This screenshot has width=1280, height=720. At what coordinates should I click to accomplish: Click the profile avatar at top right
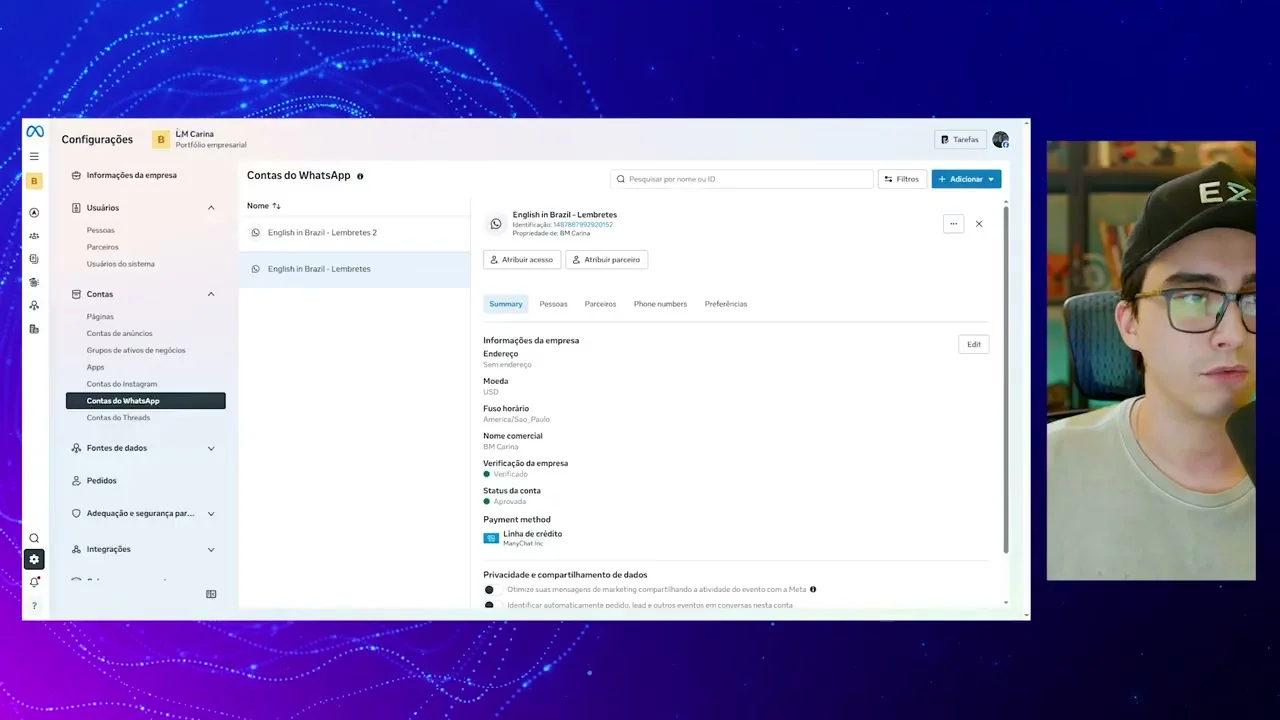[1000, 140]
